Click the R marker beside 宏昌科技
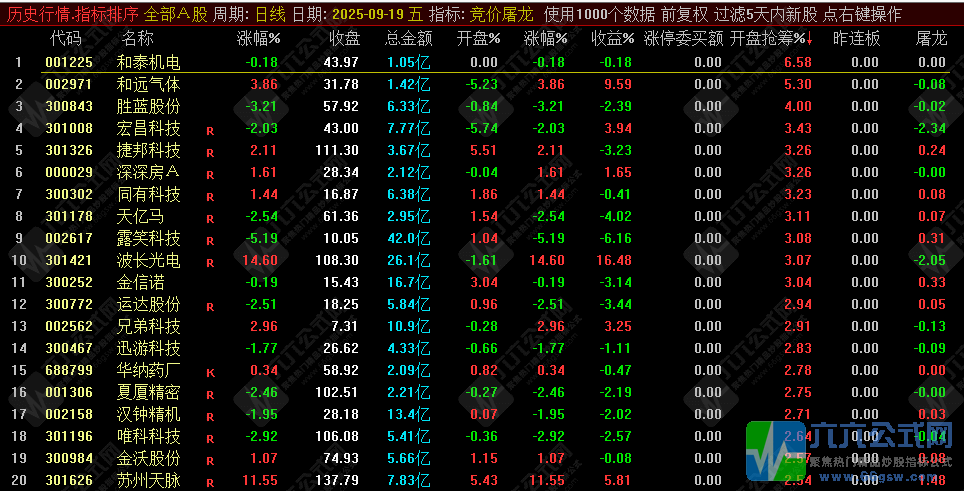 (210, 129)
